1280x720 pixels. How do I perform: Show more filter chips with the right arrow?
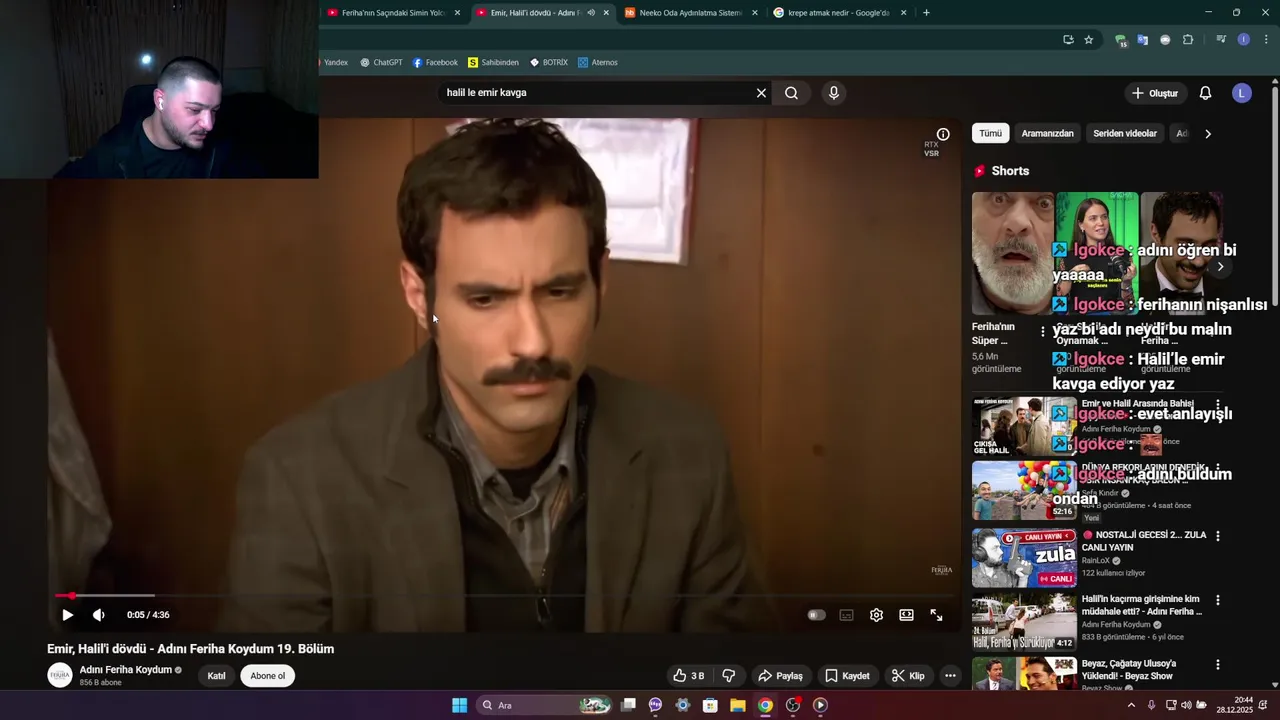pyautogui.click(x=1207, y=133)
